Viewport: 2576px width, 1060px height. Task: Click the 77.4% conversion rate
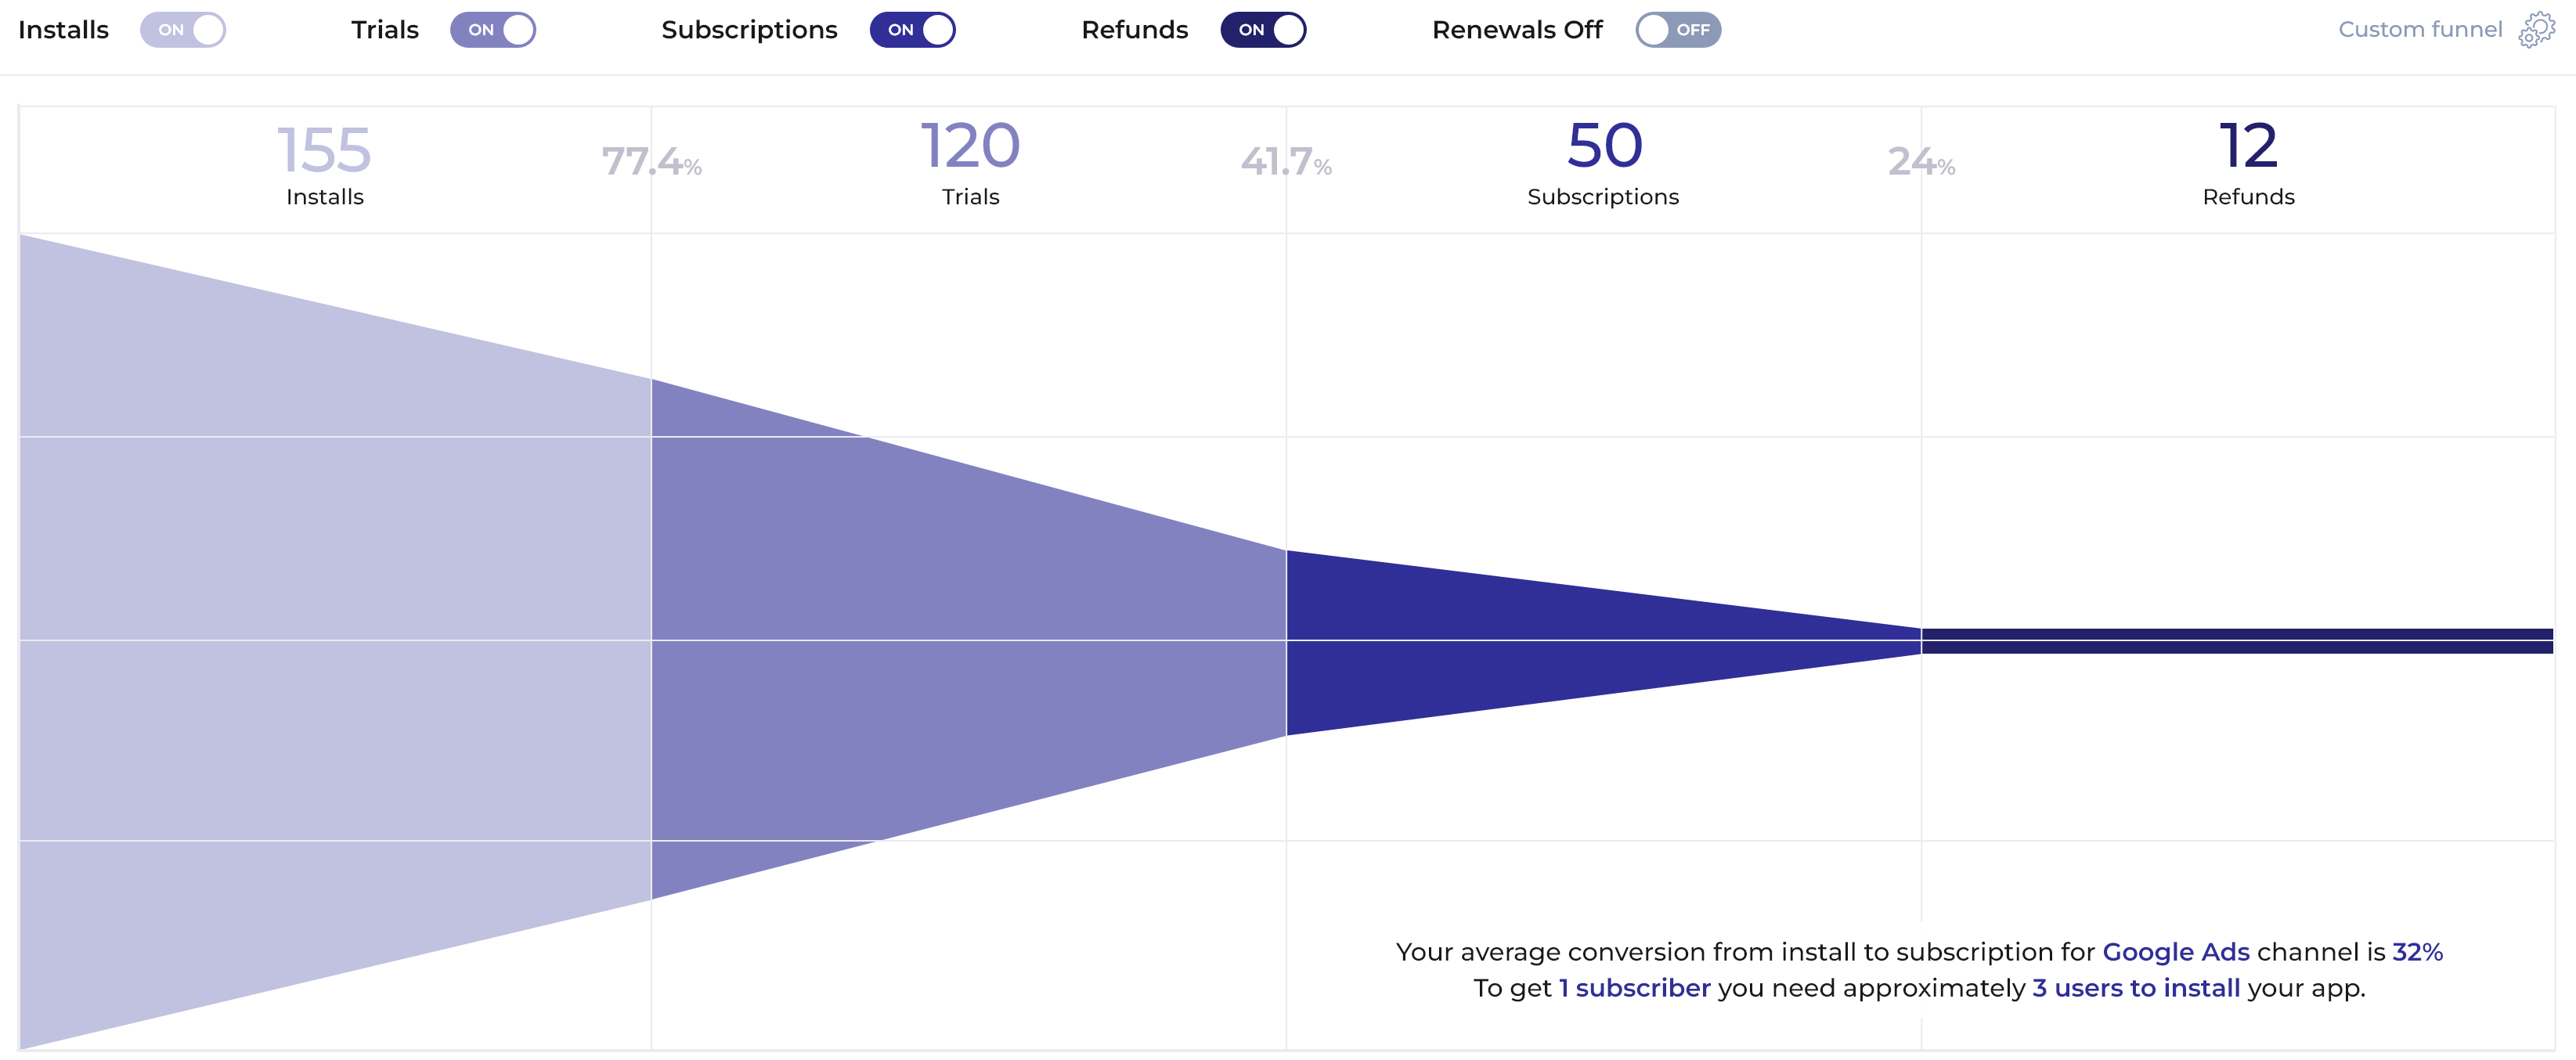651,162
